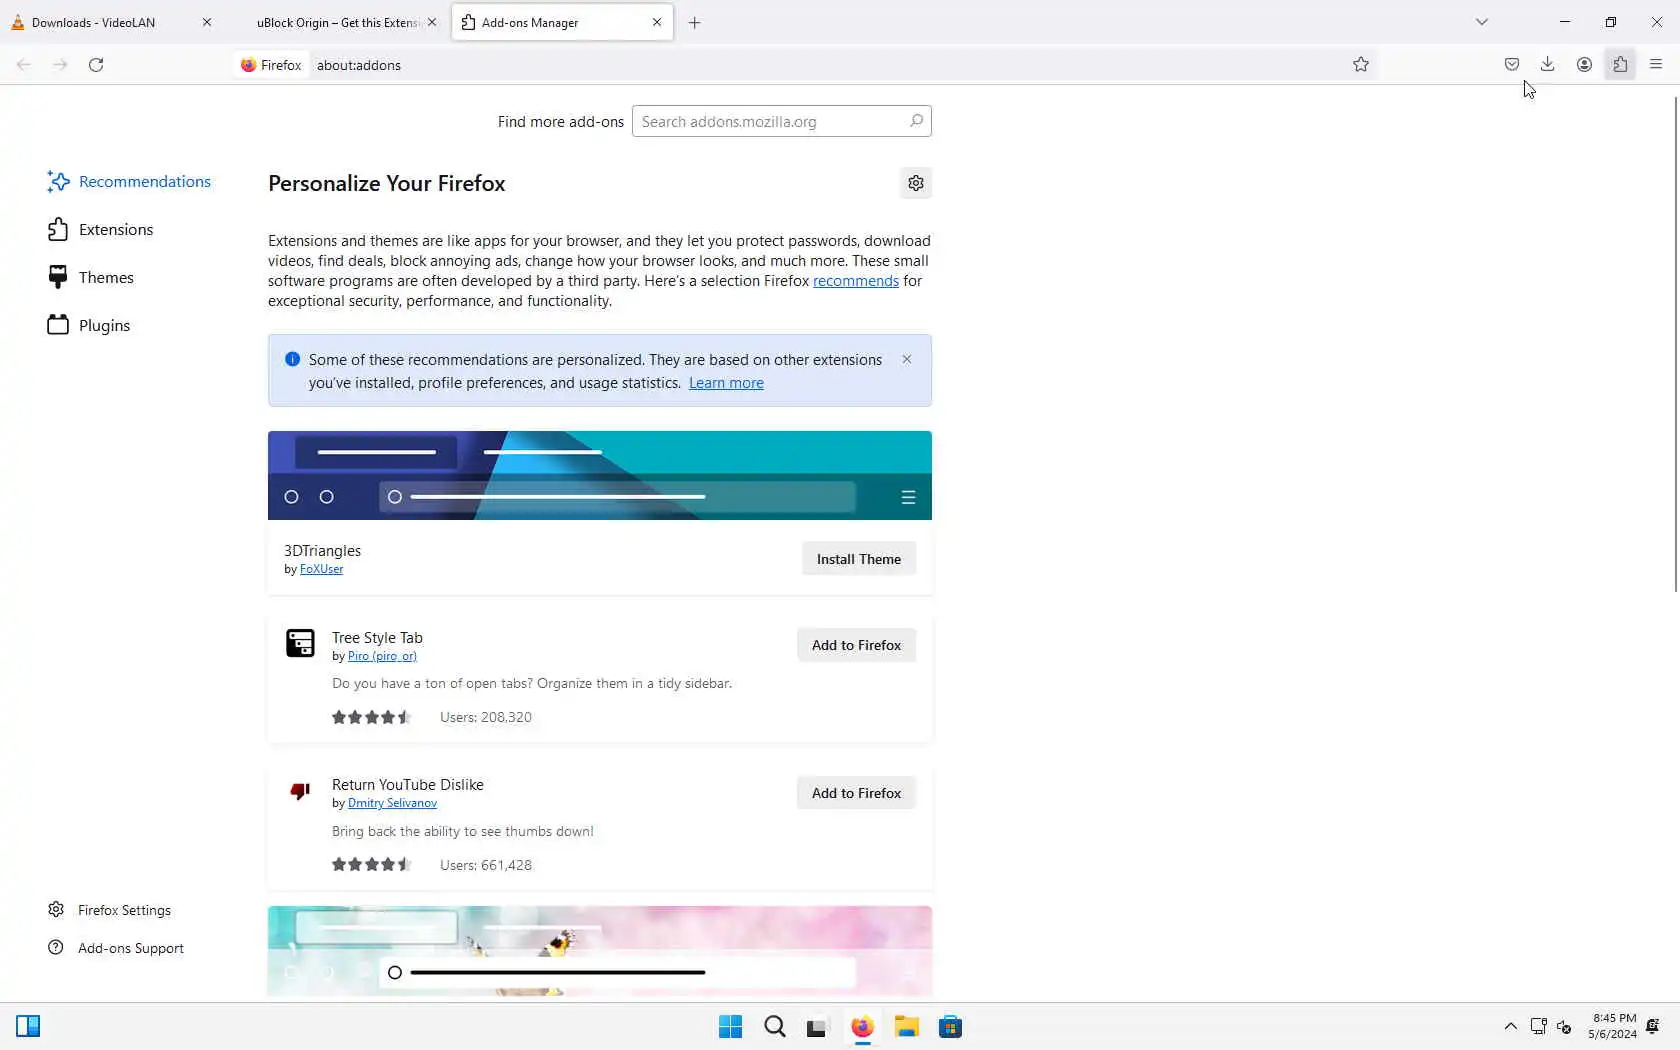The width and height of the screenshot is (1680, 1050).
Task: Open the Firefox account icon
Action: click(x=1584, y=65)
